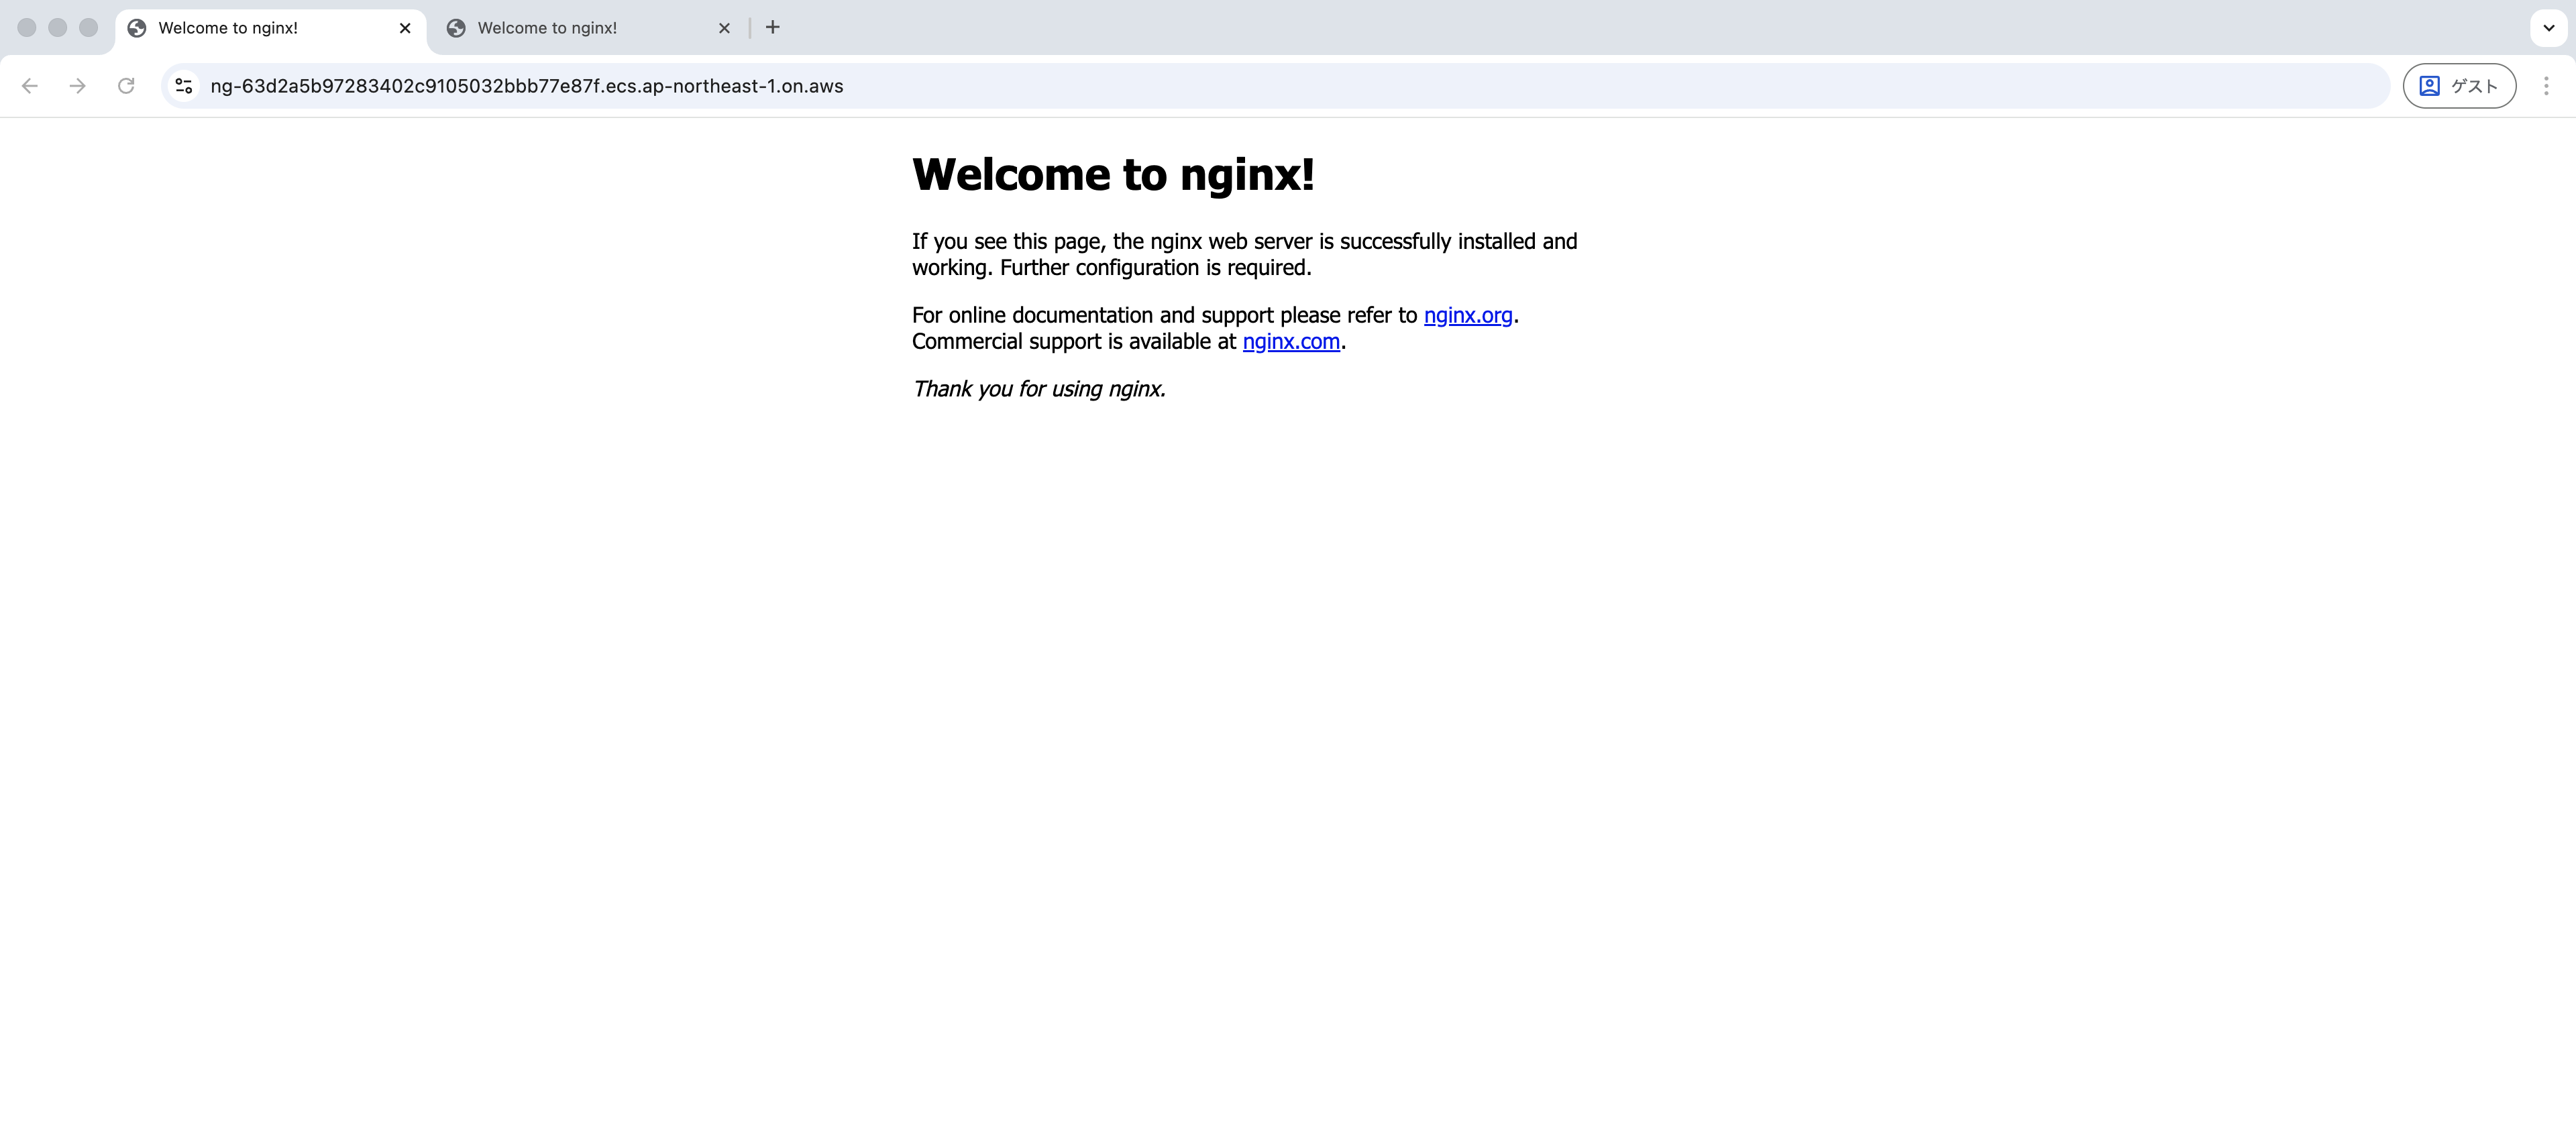The width and height of the screenshot is (2576, 1131).
Task: Open the guest profile menu
Action: (x=2459, y=86)
